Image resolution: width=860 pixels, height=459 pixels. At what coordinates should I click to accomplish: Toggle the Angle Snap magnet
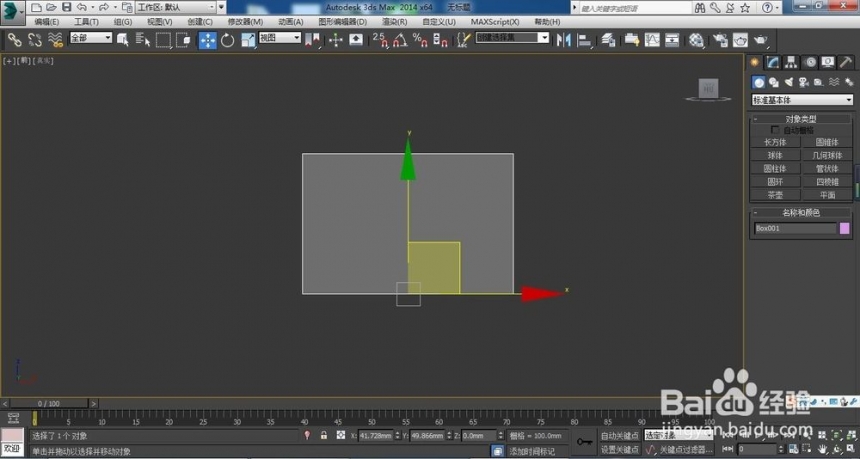pos(400,40)
